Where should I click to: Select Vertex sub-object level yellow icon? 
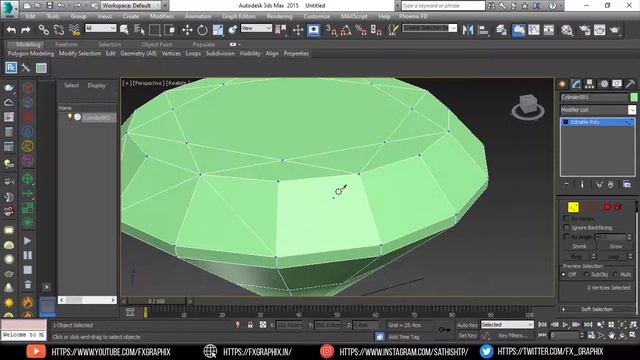click(573, 207)
